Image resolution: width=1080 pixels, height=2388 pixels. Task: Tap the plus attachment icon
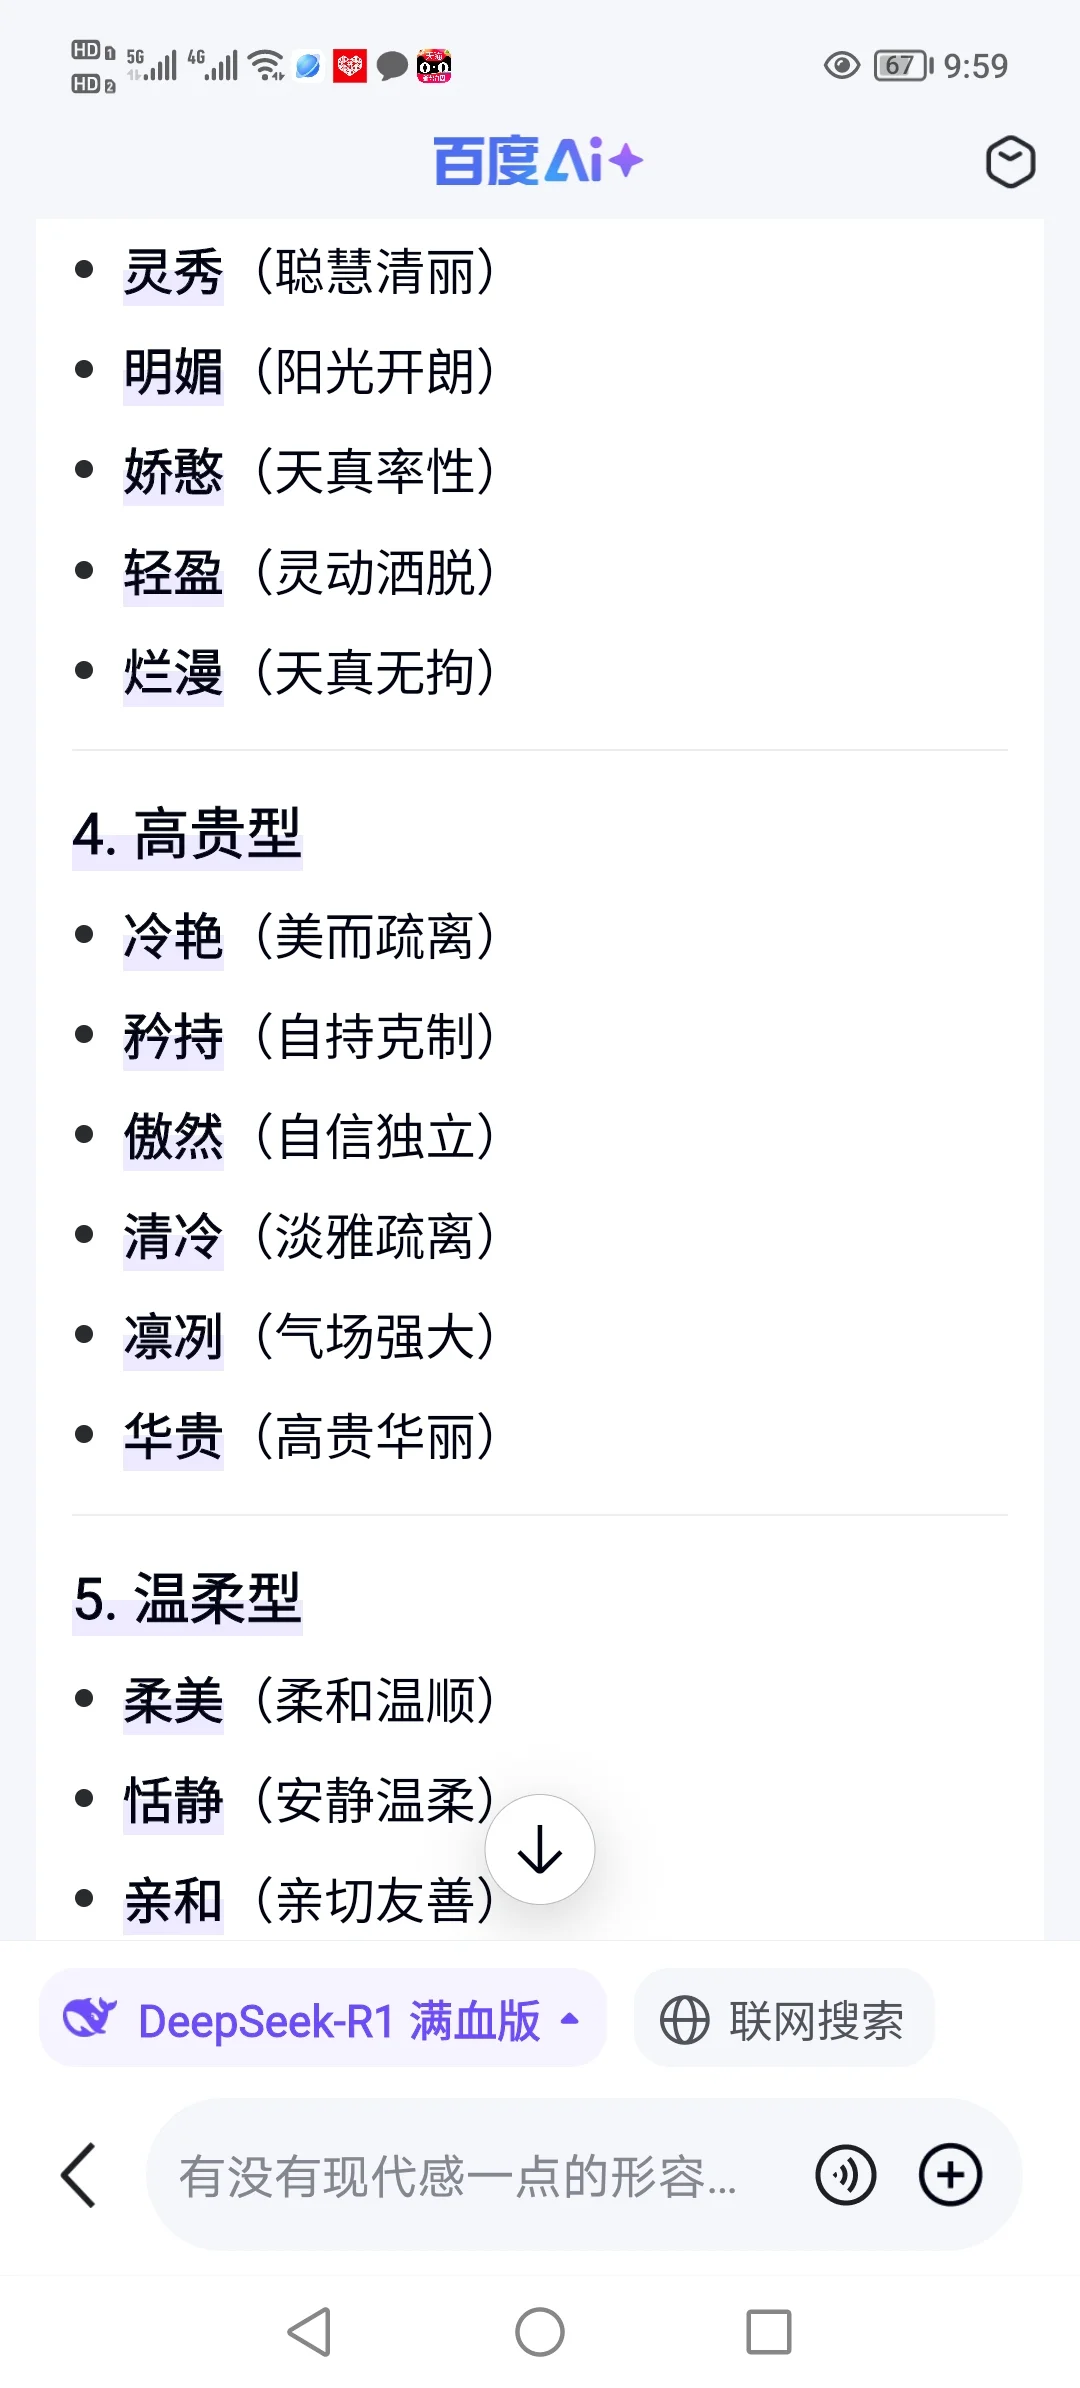pyautogui.click(x=950, y=2175)
